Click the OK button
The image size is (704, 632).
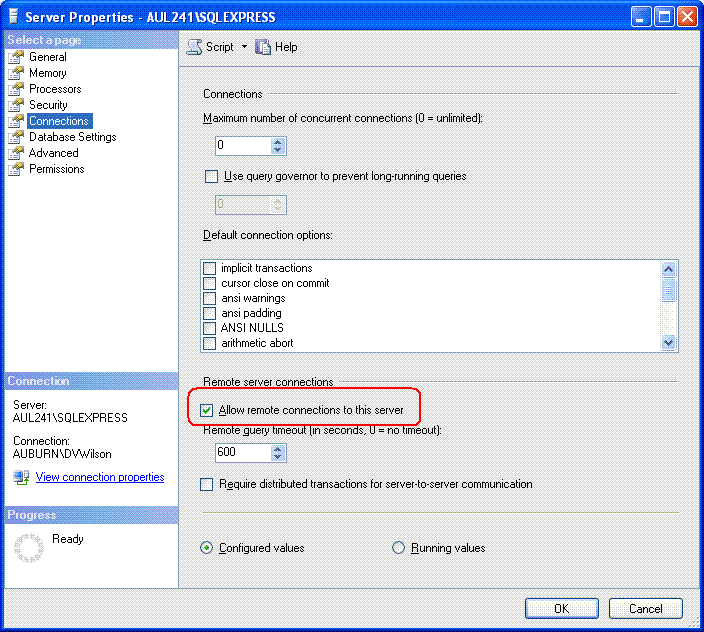(562, 609)
